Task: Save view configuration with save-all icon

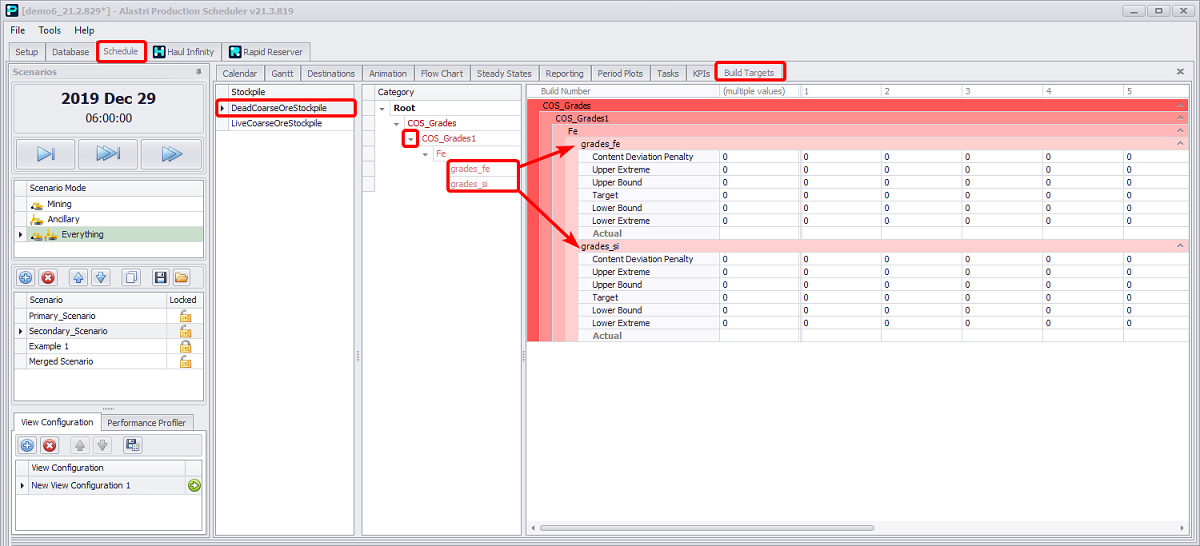Action: point(132,445)
